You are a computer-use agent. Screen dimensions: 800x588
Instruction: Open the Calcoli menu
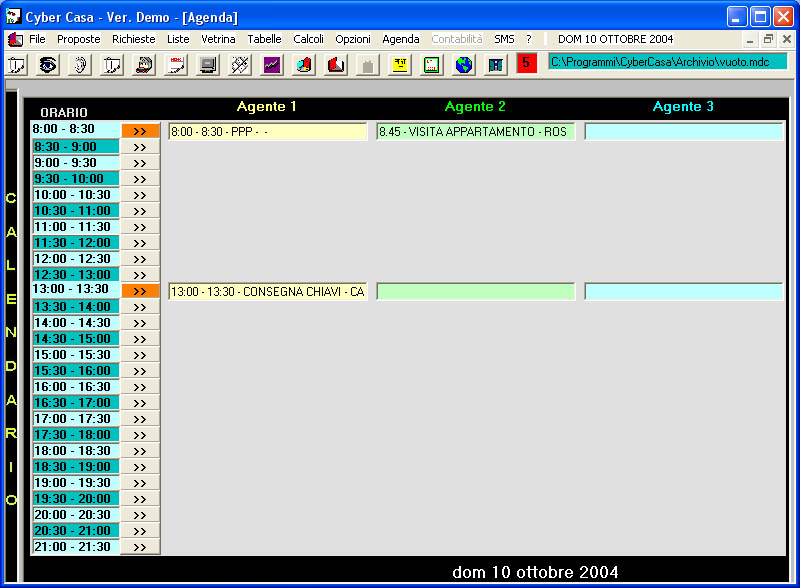308,39
